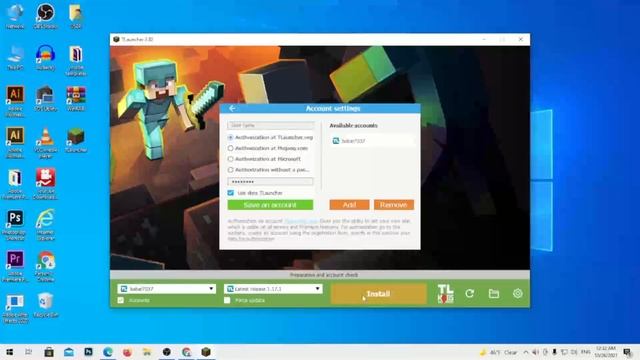
Task: Open Microsoft Edge from taskbar
Action: (108, 352)
